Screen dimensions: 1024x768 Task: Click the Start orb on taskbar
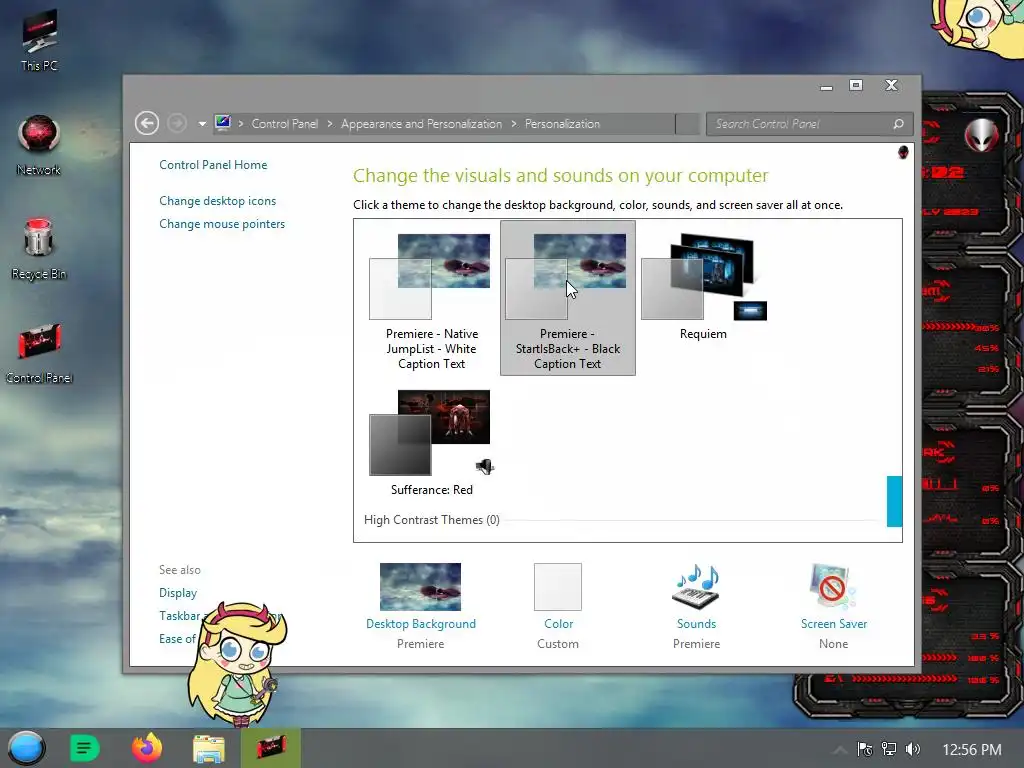coord(26,748)
